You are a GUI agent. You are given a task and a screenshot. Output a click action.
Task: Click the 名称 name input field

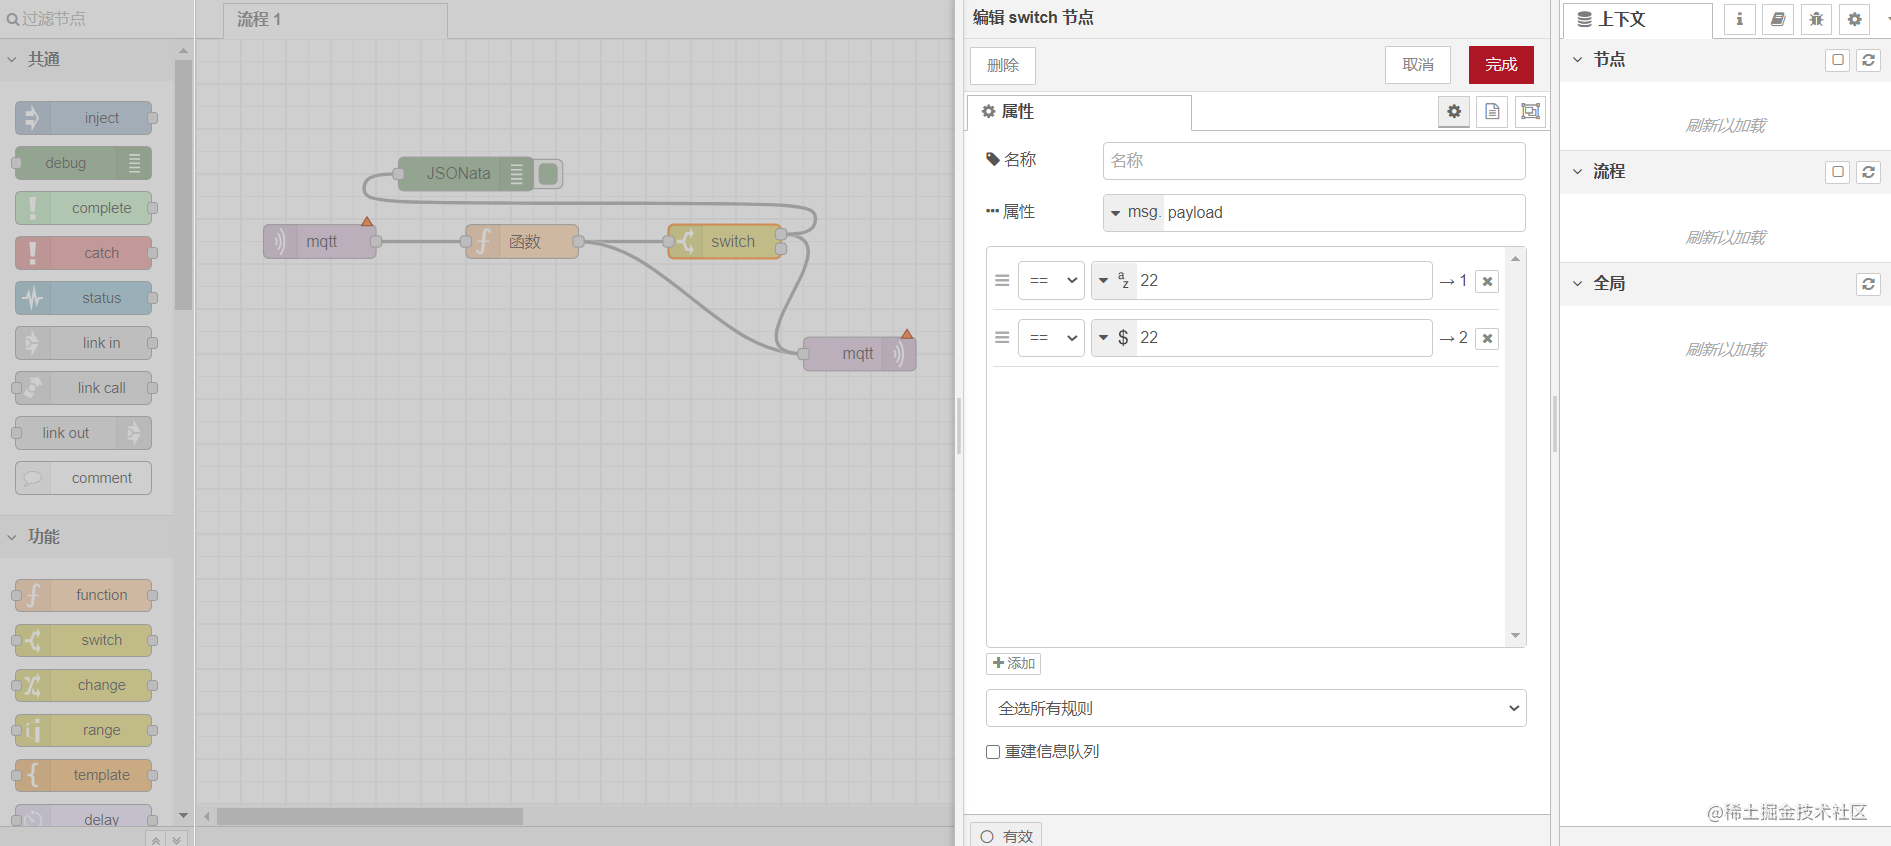click(x=1314, y=161)
